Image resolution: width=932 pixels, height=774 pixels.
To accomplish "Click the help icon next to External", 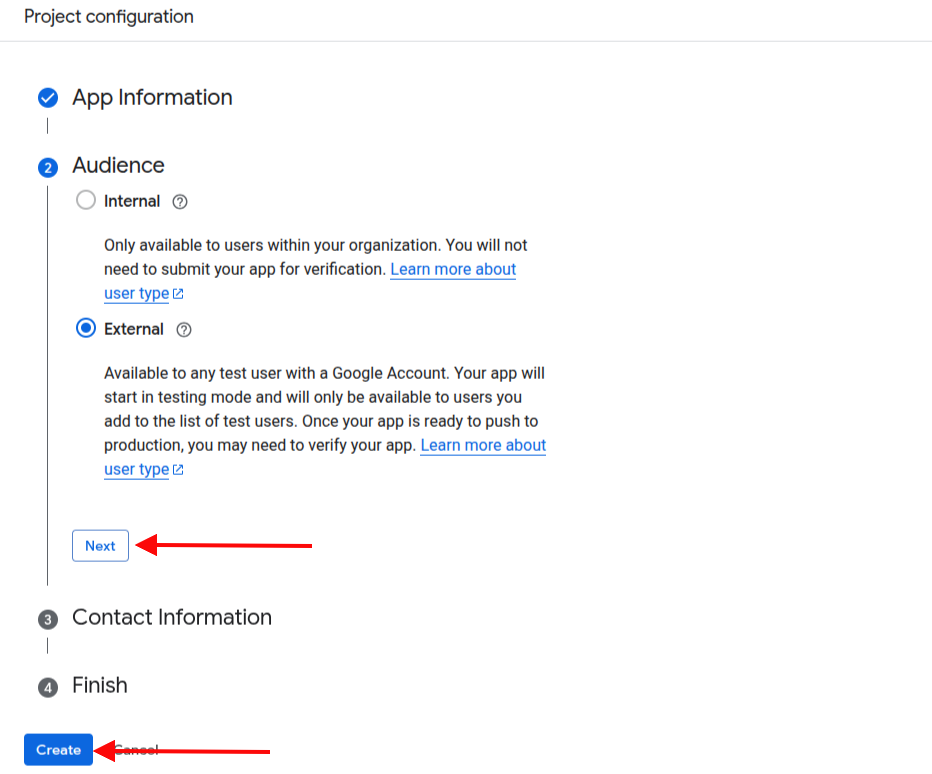I will click(183, 330).
